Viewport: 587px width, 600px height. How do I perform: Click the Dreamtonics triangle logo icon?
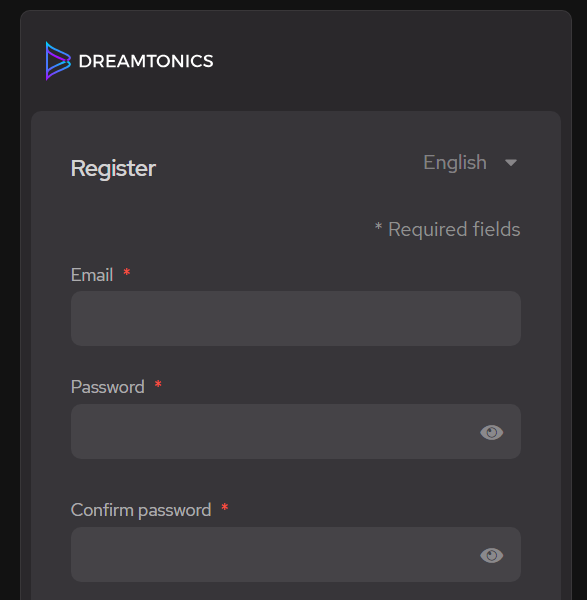[x=58, y=61]
